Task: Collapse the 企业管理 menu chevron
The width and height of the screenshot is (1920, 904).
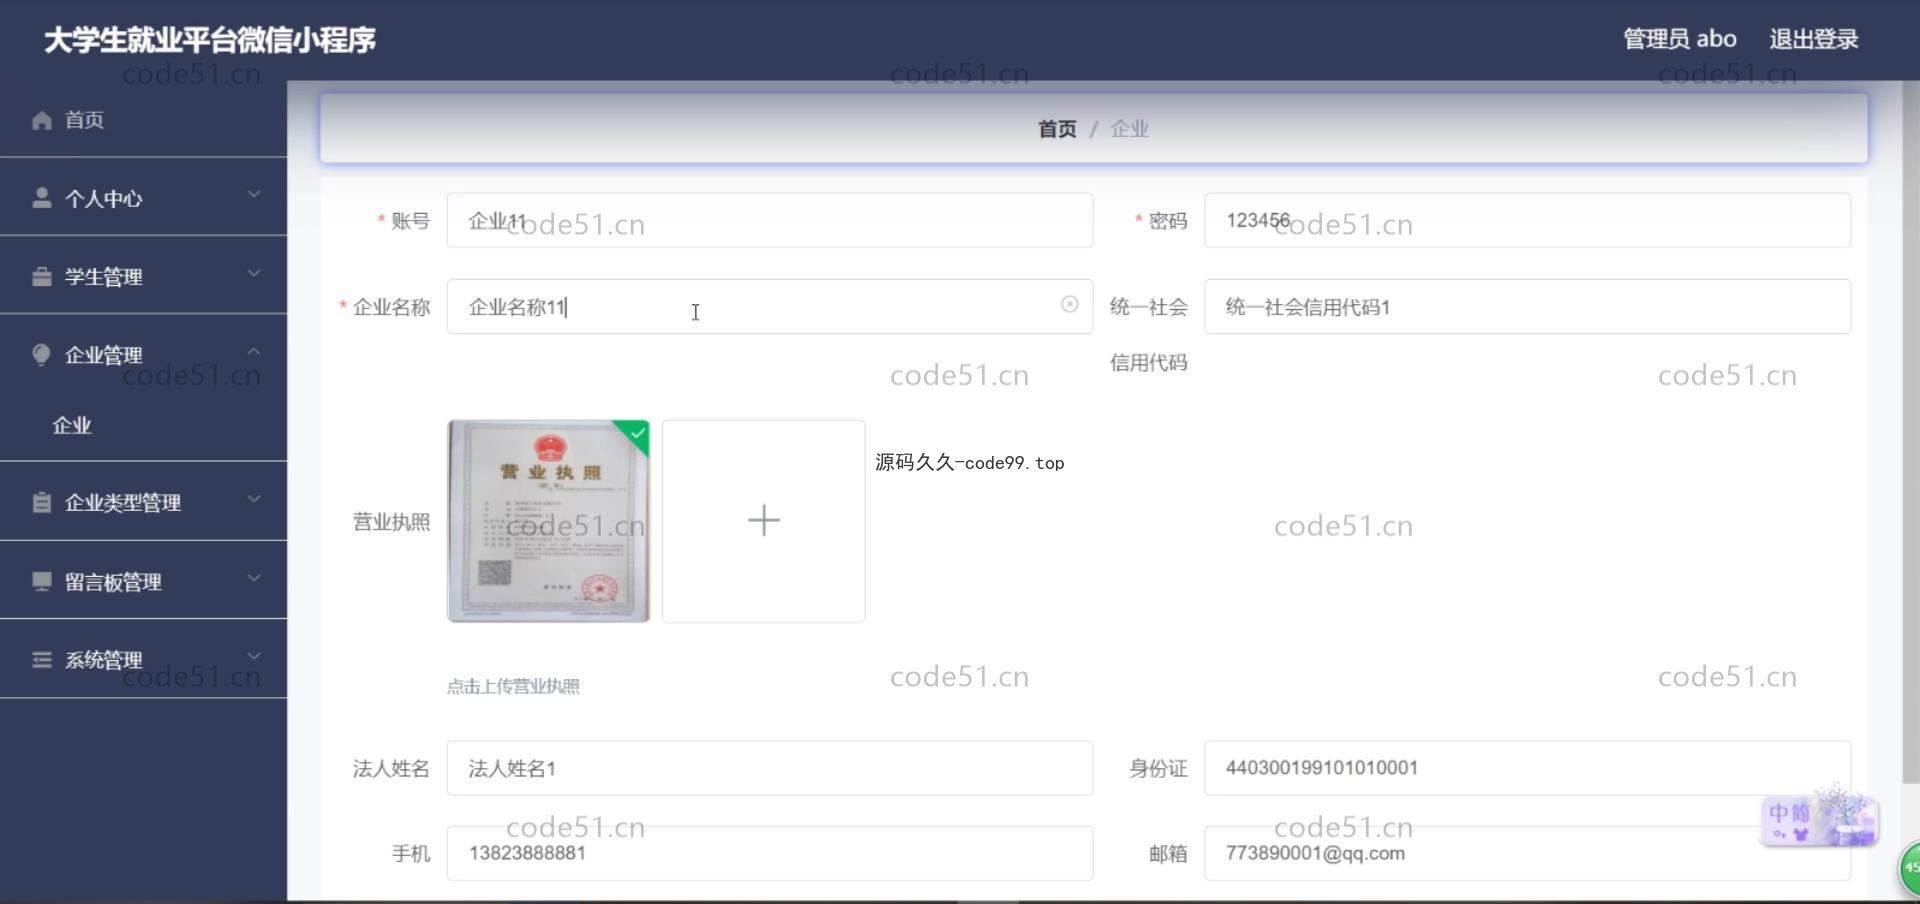Action: coord(253,351)
